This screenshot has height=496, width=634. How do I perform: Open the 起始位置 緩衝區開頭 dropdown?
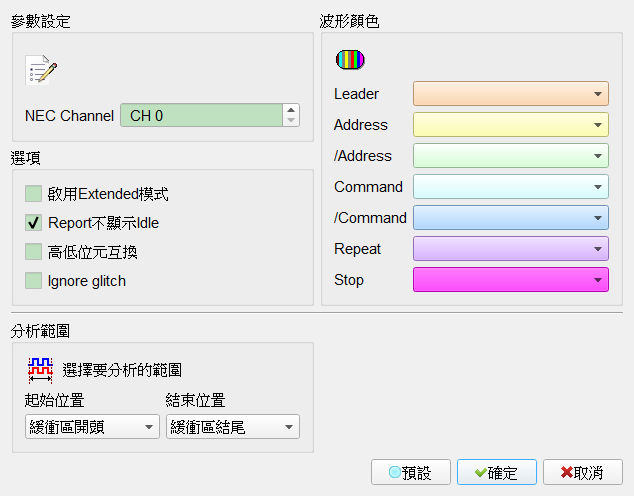click(92, 426)
